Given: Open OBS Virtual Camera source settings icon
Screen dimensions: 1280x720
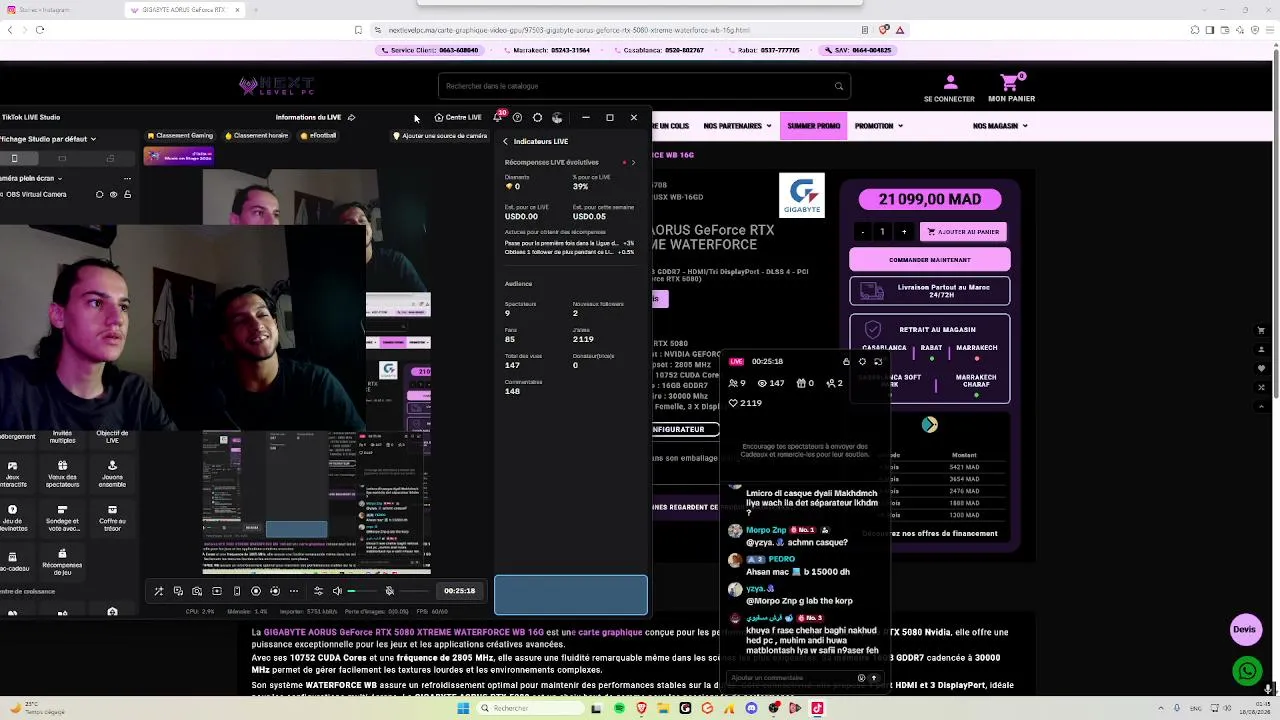Looking at the screenshot, I should tap(99, 194).
